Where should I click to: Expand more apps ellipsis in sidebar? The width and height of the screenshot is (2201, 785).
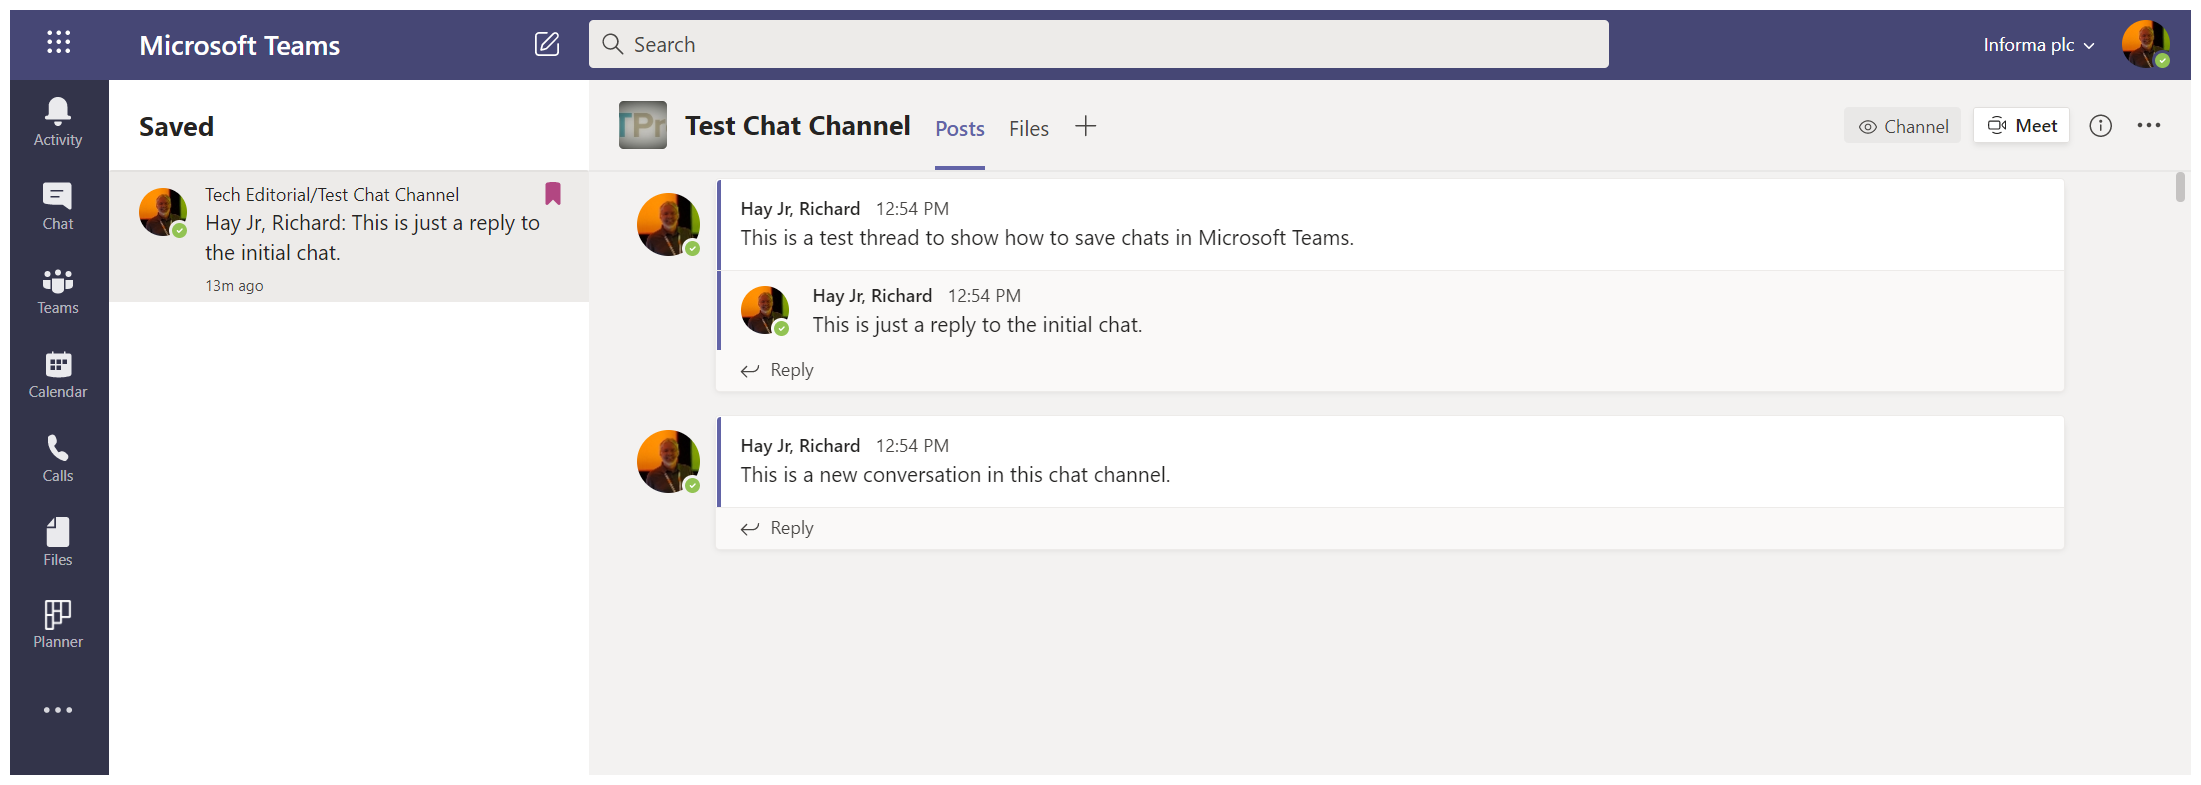[58, 710]
